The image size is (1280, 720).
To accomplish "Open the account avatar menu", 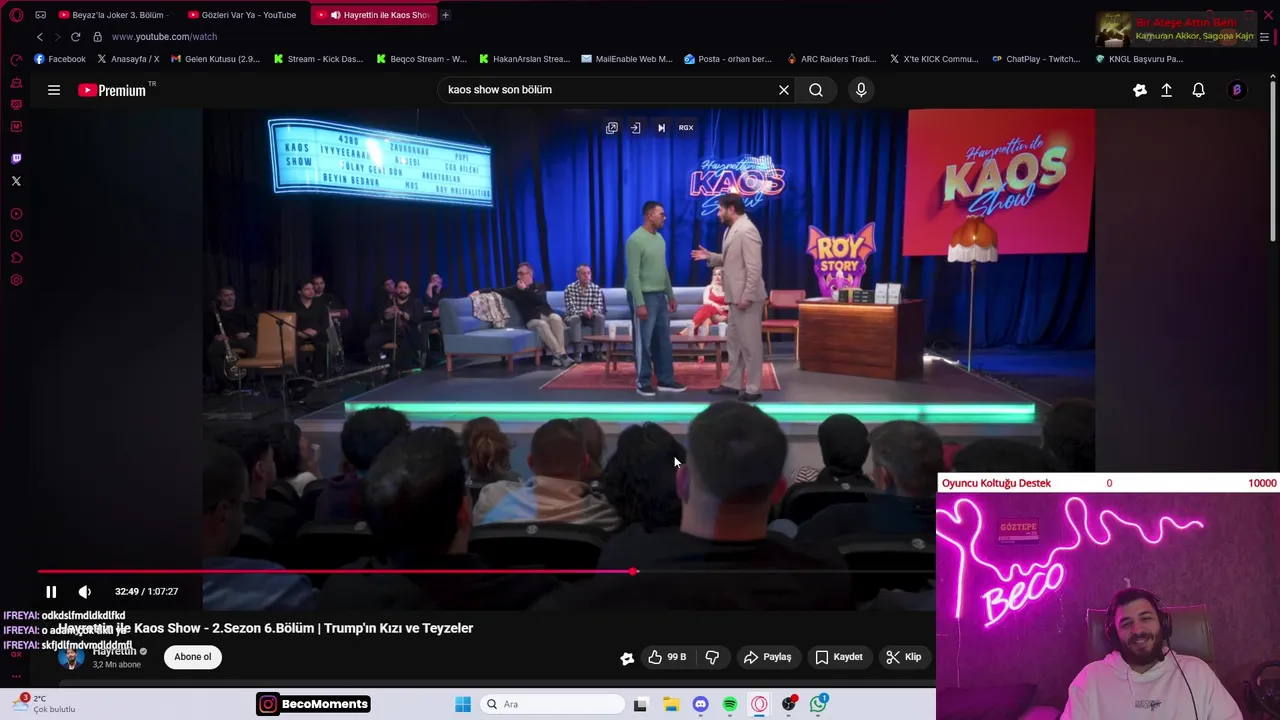I will tap(1237, 90).
